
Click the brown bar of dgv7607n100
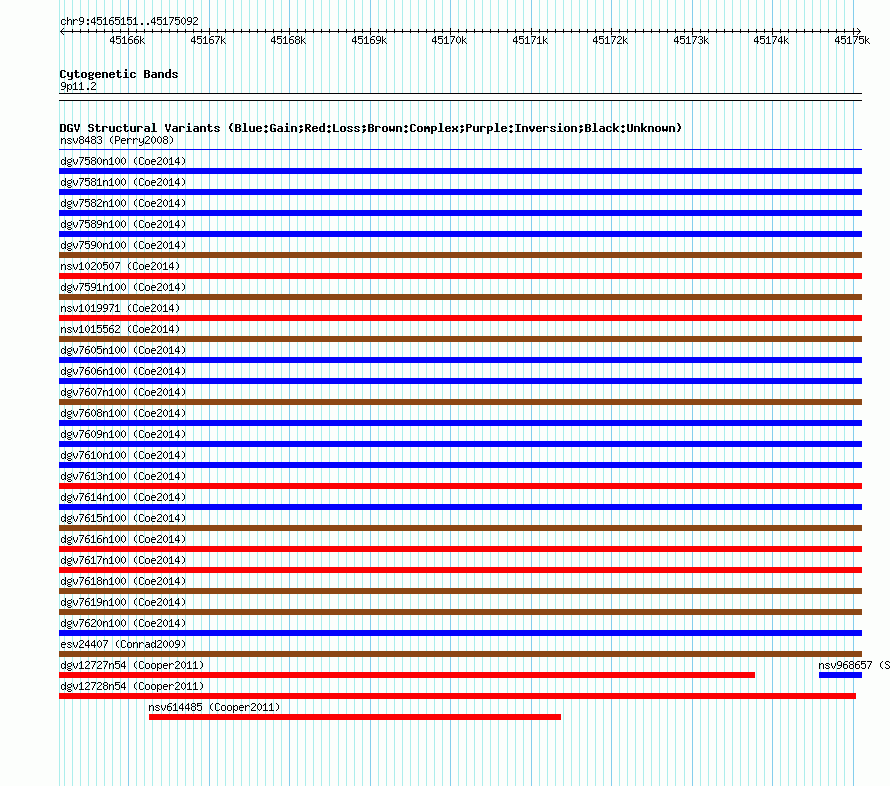point(460,402)
